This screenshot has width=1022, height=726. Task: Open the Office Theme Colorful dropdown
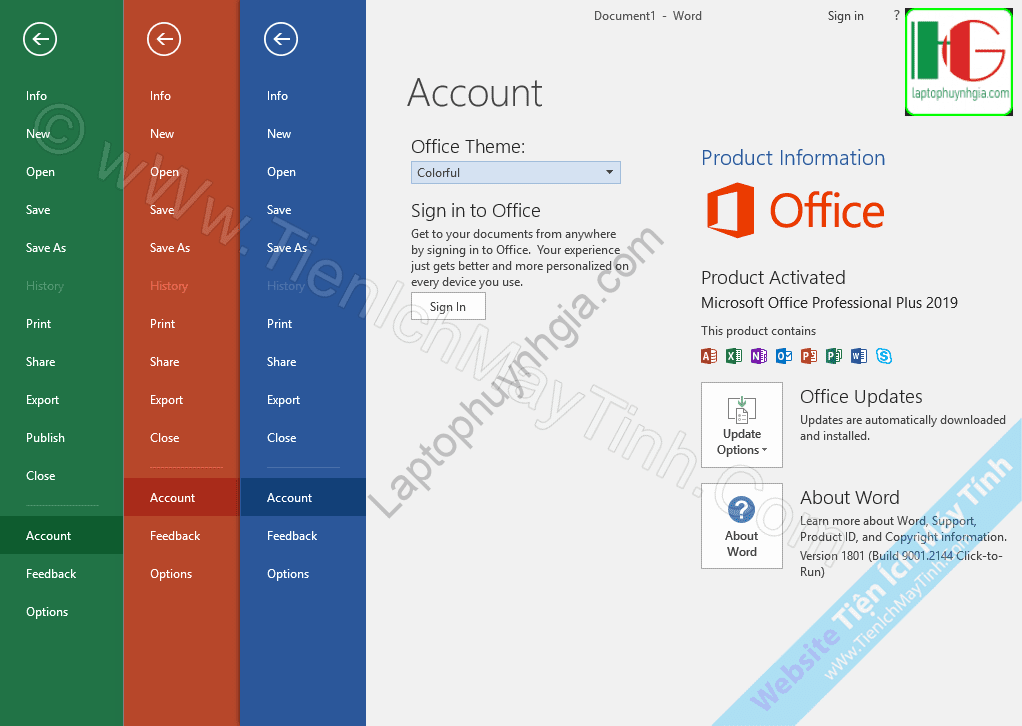[516, 173]
